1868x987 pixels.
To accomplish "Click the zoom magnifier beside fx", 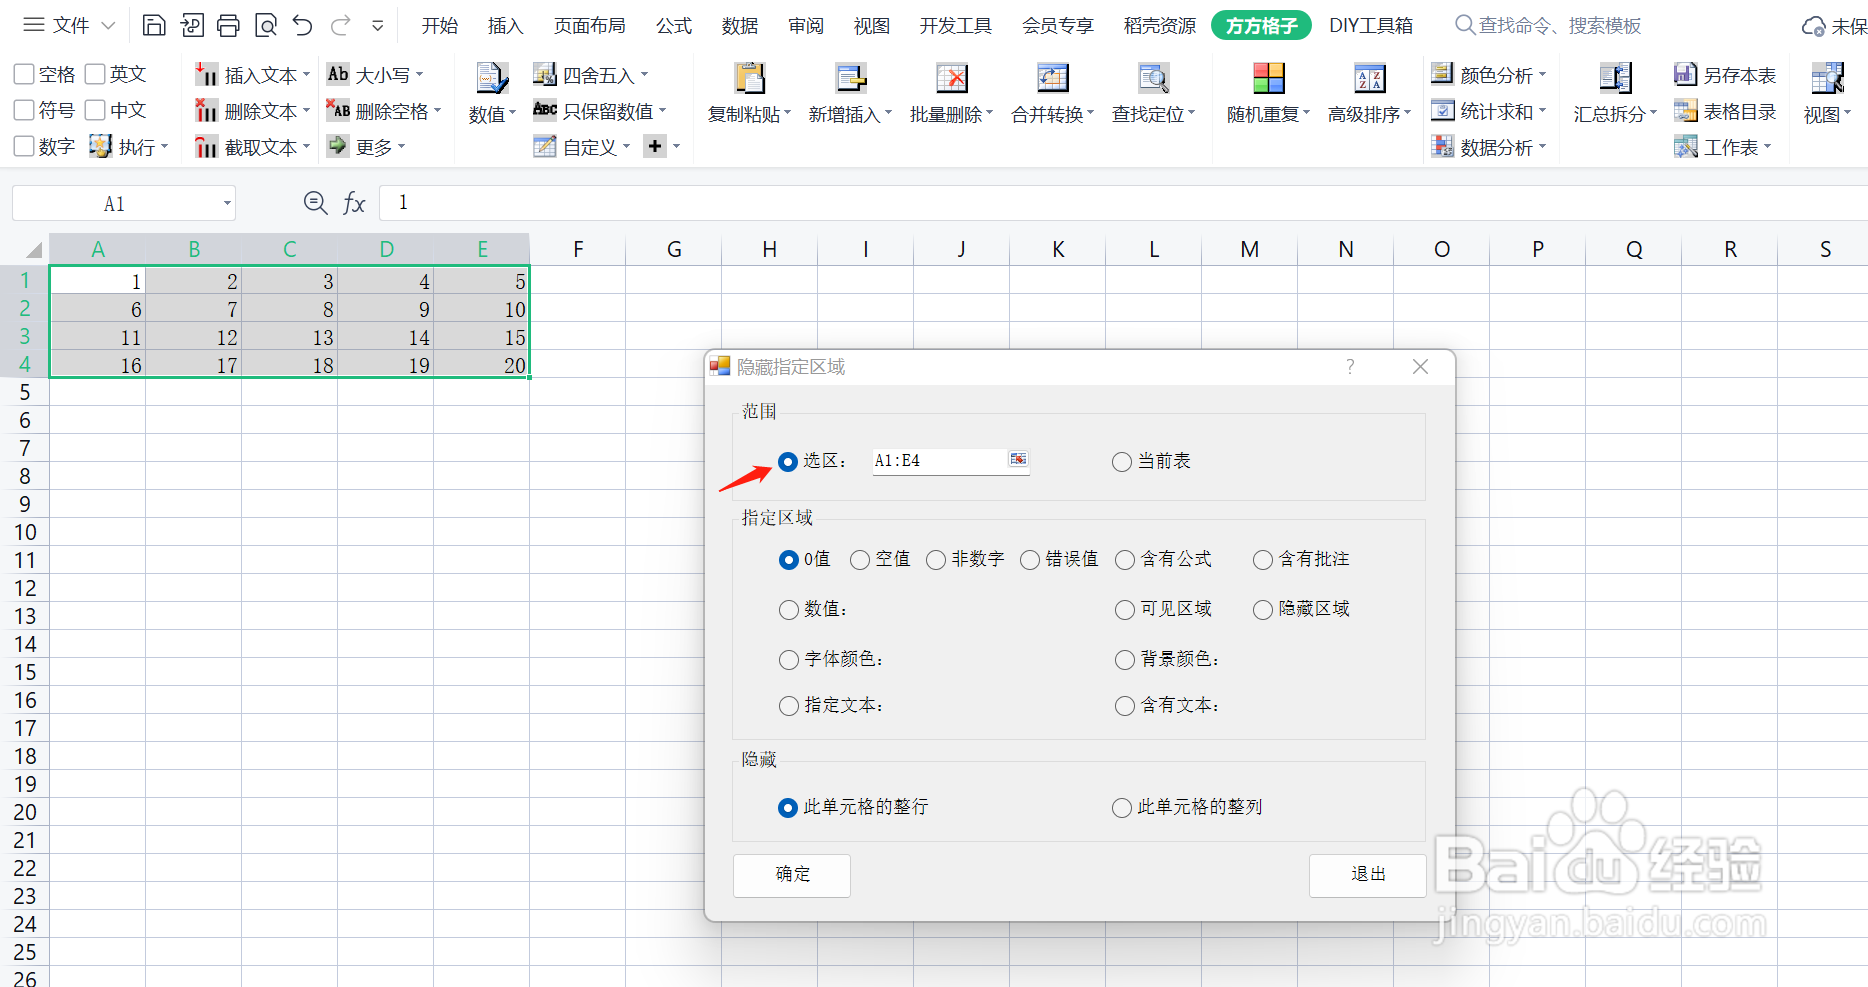I will [x=315, y=203].
